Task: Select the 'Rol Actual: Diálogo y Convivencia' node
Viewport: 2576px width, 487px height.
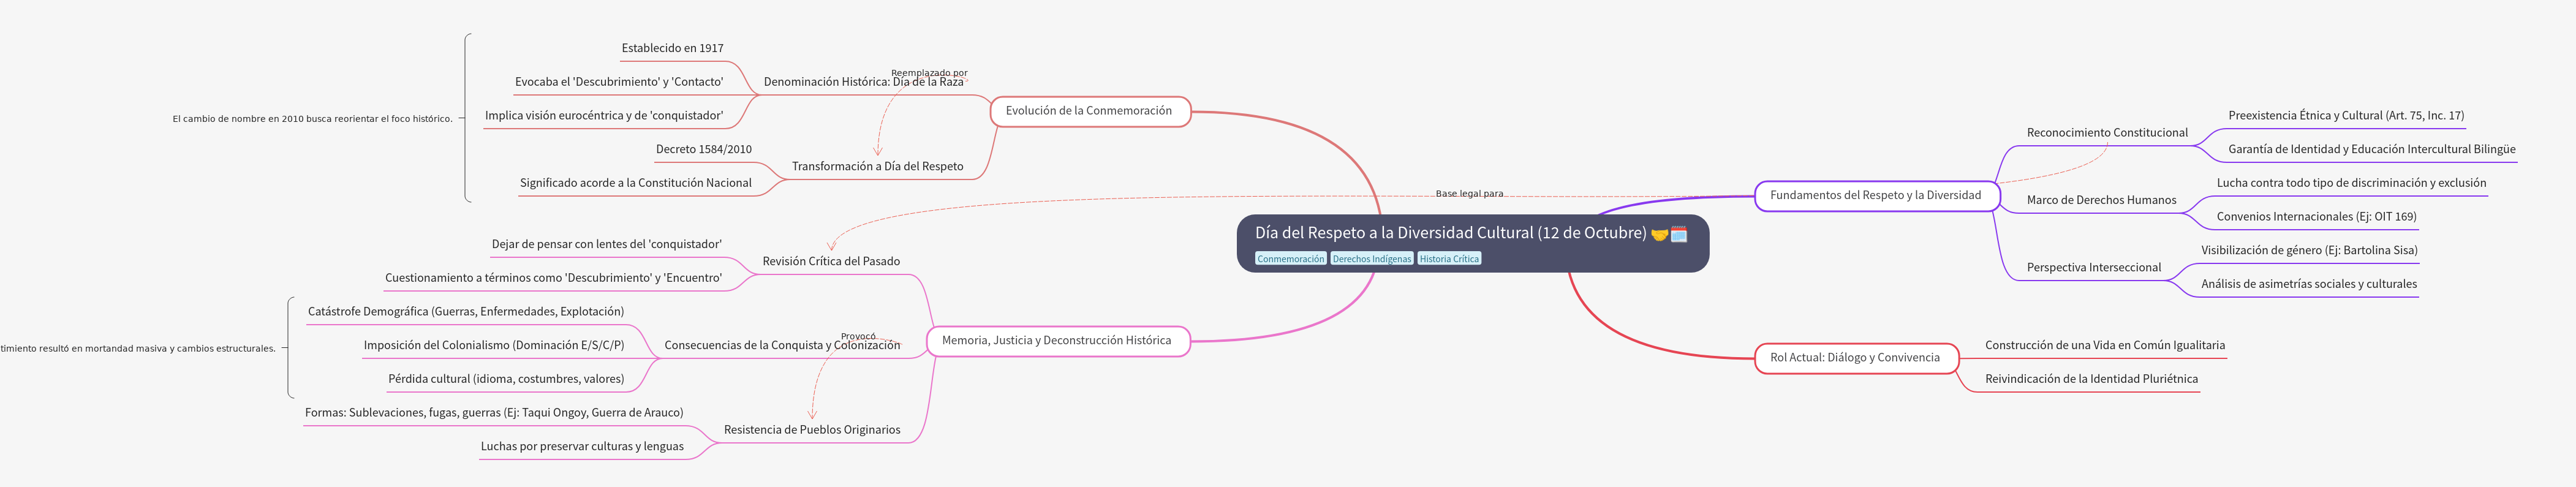Action: pyautogui.click(x=1855, y=358)
